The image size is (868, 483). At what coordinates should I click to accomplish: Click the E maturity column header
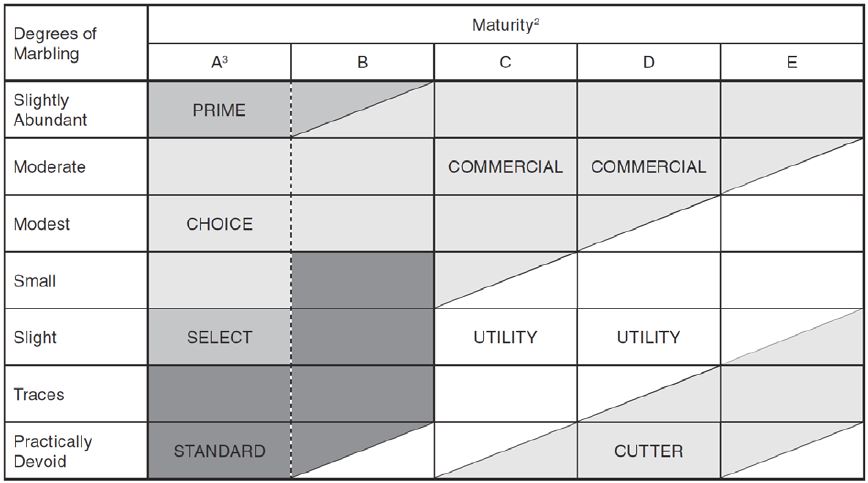tap(792, 62)
